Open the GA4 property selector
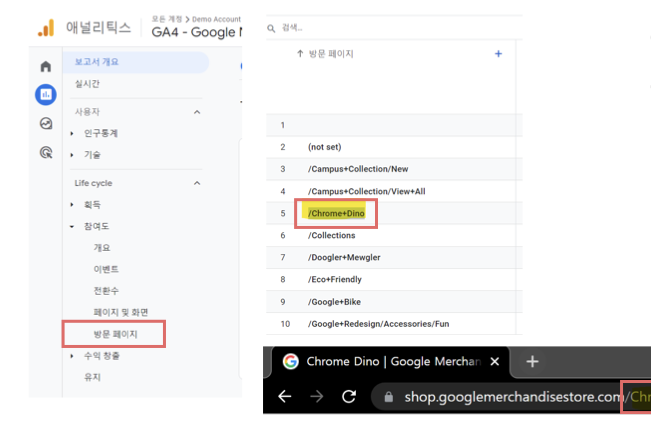 click(197, 32)
